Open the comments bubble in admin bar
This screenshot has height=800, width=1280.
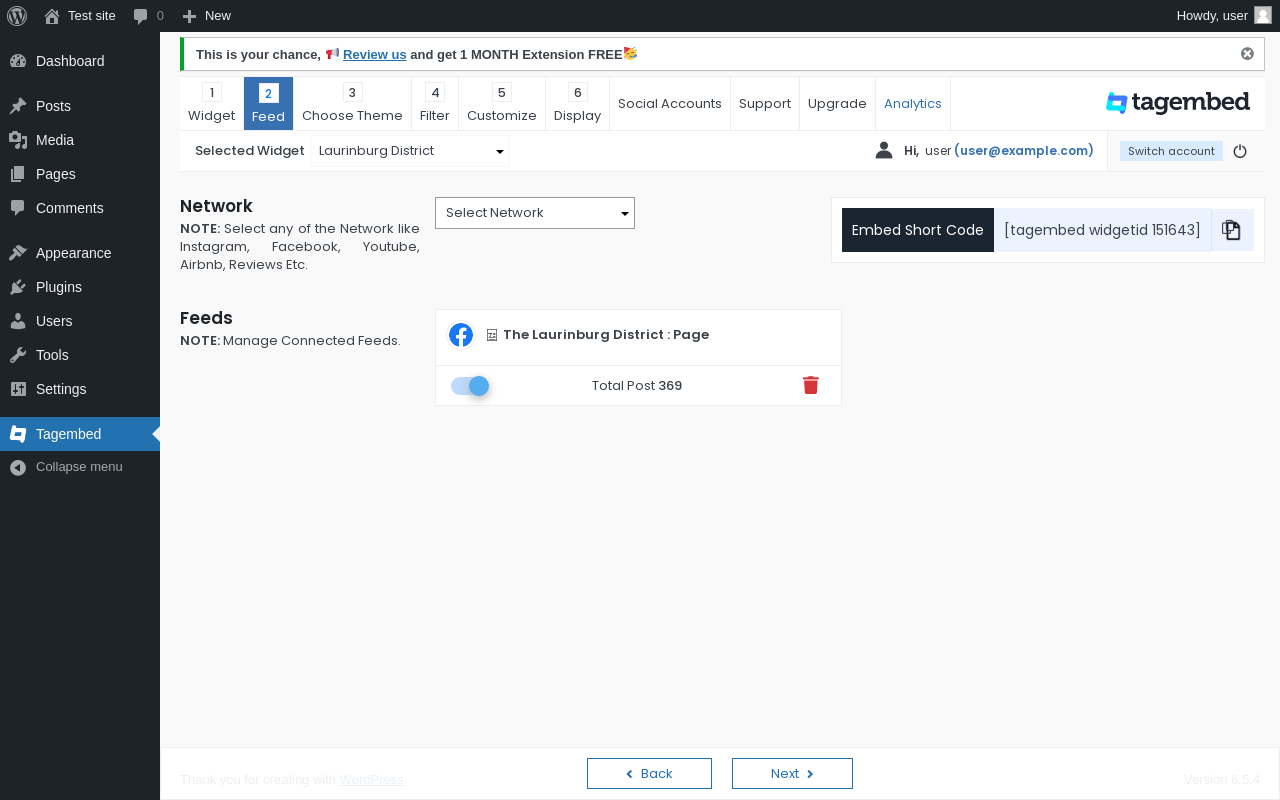(x=141, y=16)
